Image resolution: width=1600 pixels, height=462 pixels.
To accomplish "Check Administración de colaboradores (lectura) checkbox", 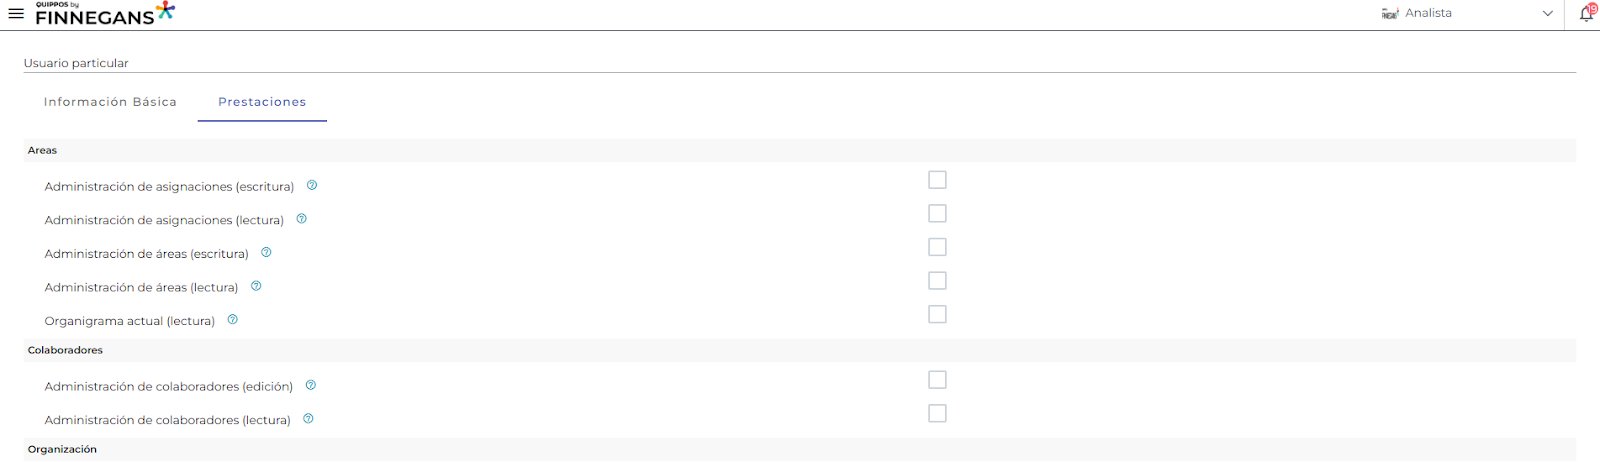I will 937,413.
